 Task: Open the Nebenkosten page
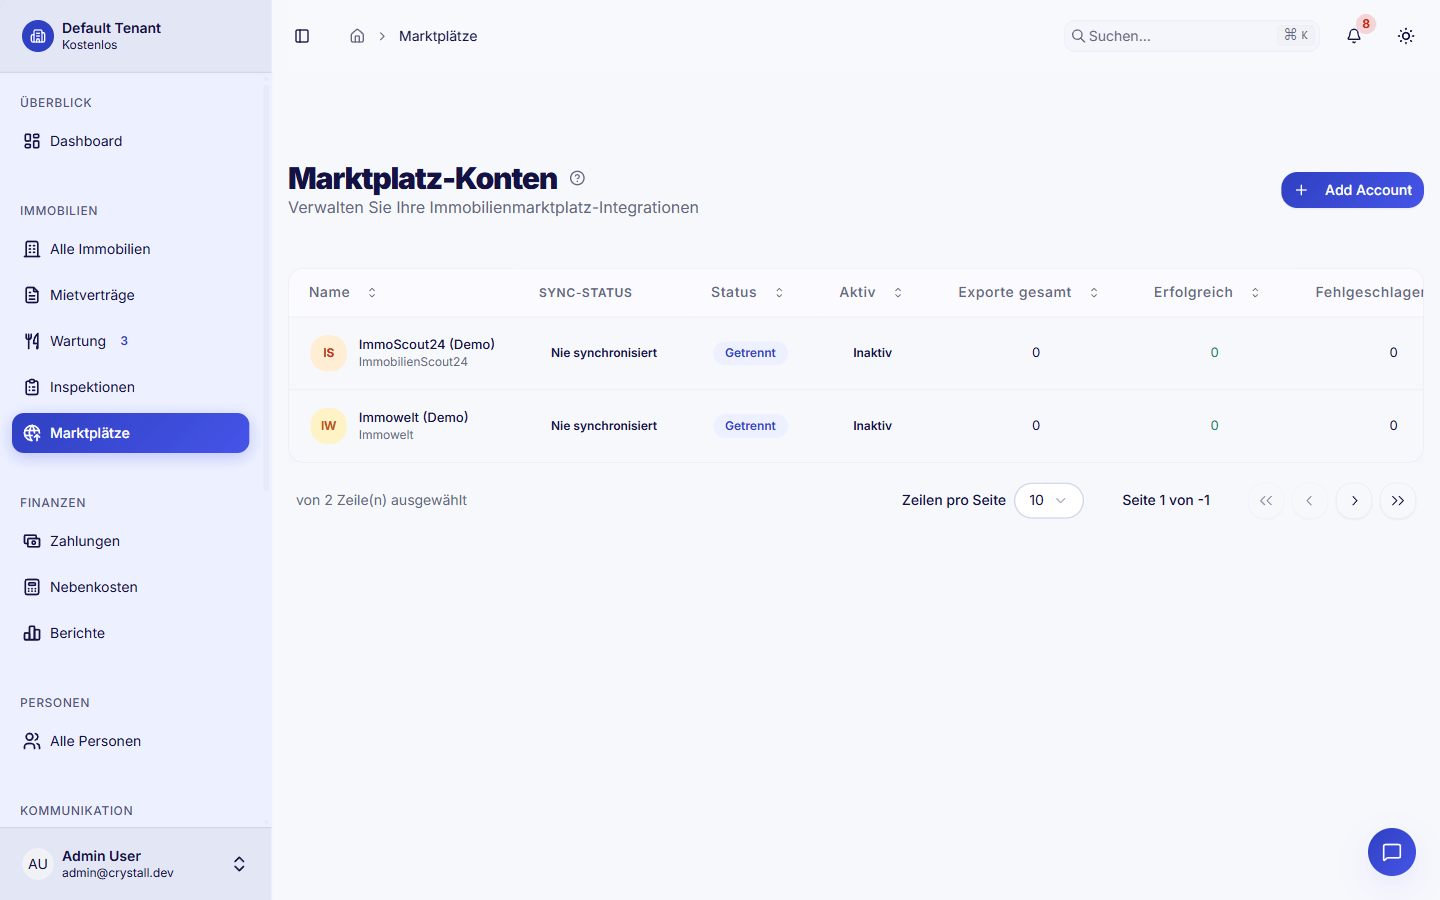pyautogui.click(x=130, y=587)
